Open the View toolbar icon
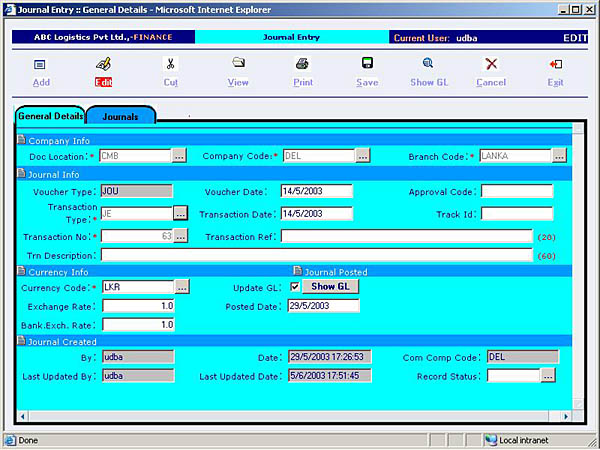 point(238,64)
